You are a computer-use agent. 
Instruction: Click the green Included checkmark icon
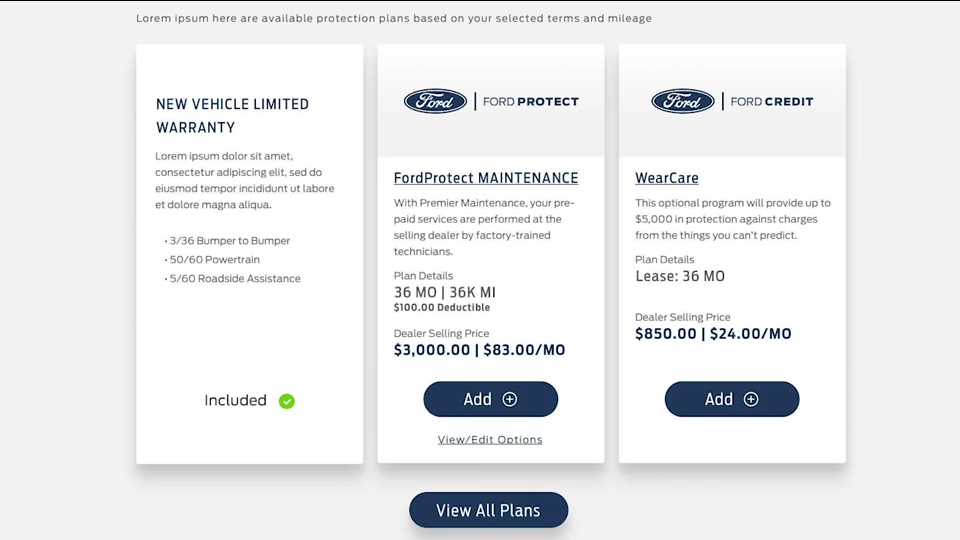click(x=287, y=401)
